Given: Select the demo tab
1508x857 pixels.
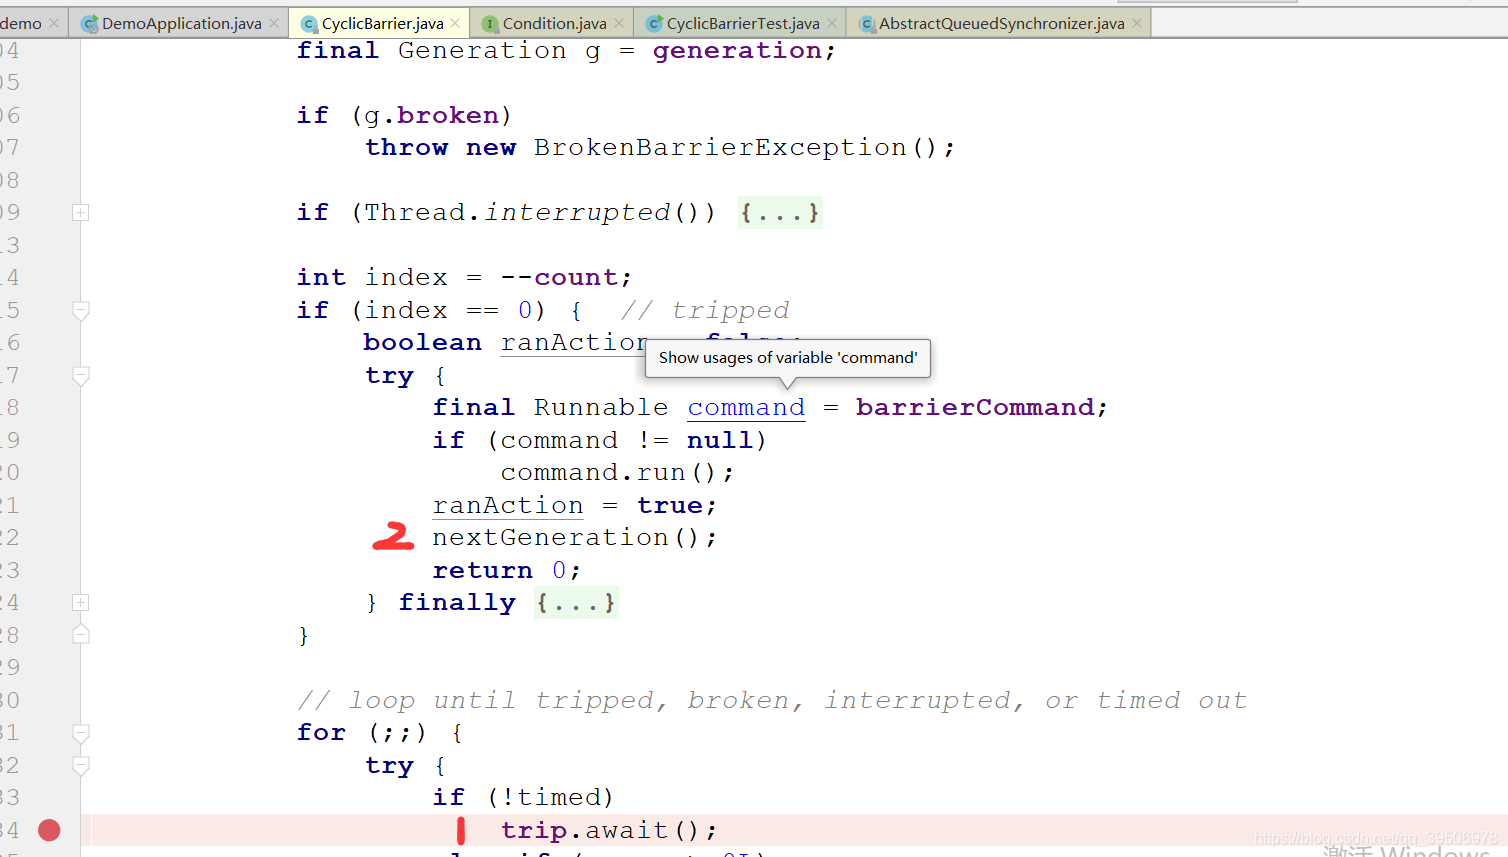Looking at the screenshot, I should coord(21,23).
